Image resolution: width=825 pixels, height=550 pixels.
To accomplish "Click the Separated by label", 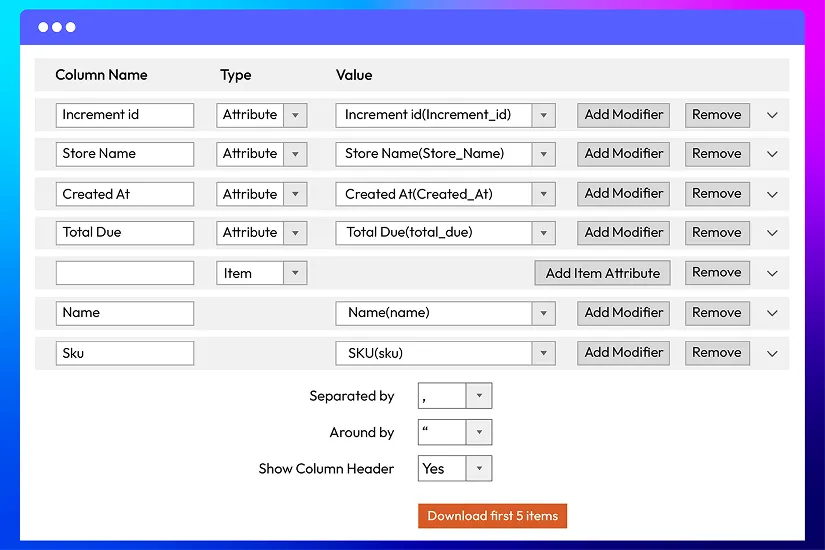I will tap(351, 396).
